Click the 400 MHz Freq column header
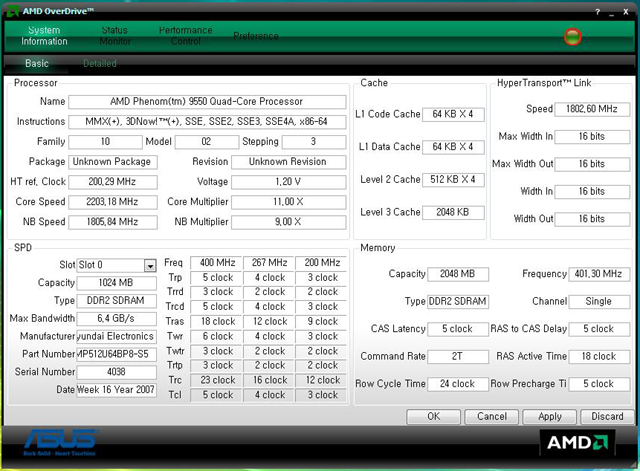The height and width of the screenshot is (471, 640). pos(216,263)
